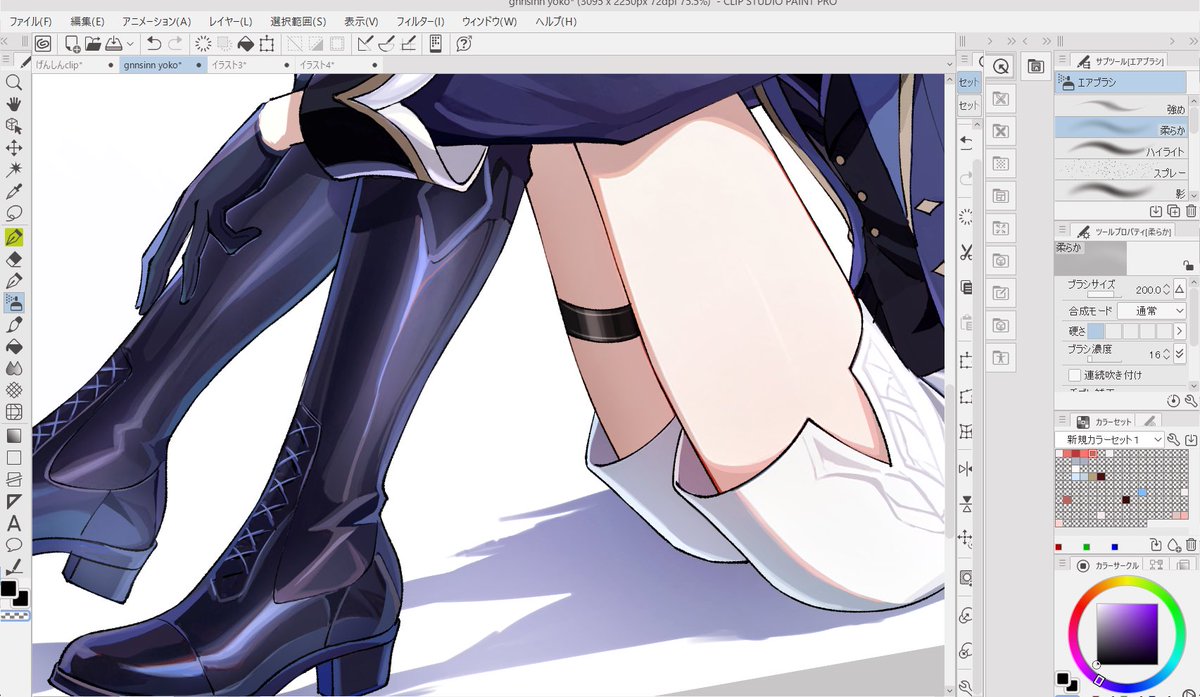1200x697 pixels.
Task: Clear canvas with spinner icon
Action: pyautogui.click(x=203, y=43)
